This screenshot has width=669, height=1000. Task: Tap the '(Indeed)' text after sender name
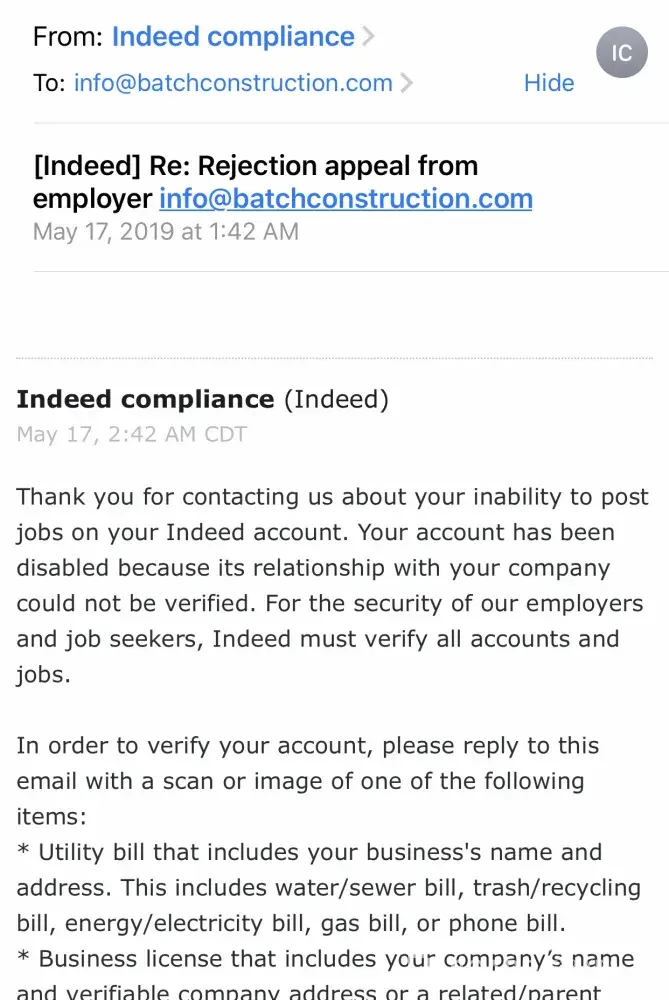click(x=336, y=400)
